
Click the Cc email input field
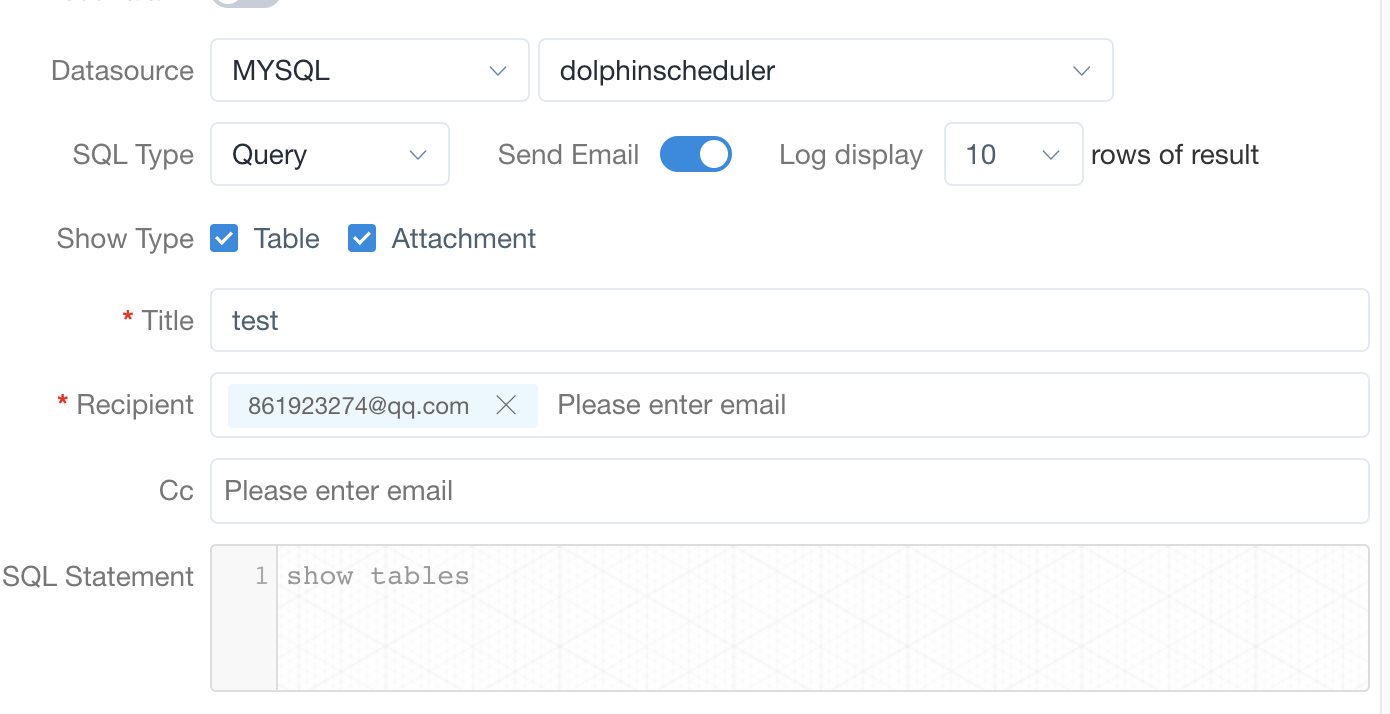pos(789,490)
